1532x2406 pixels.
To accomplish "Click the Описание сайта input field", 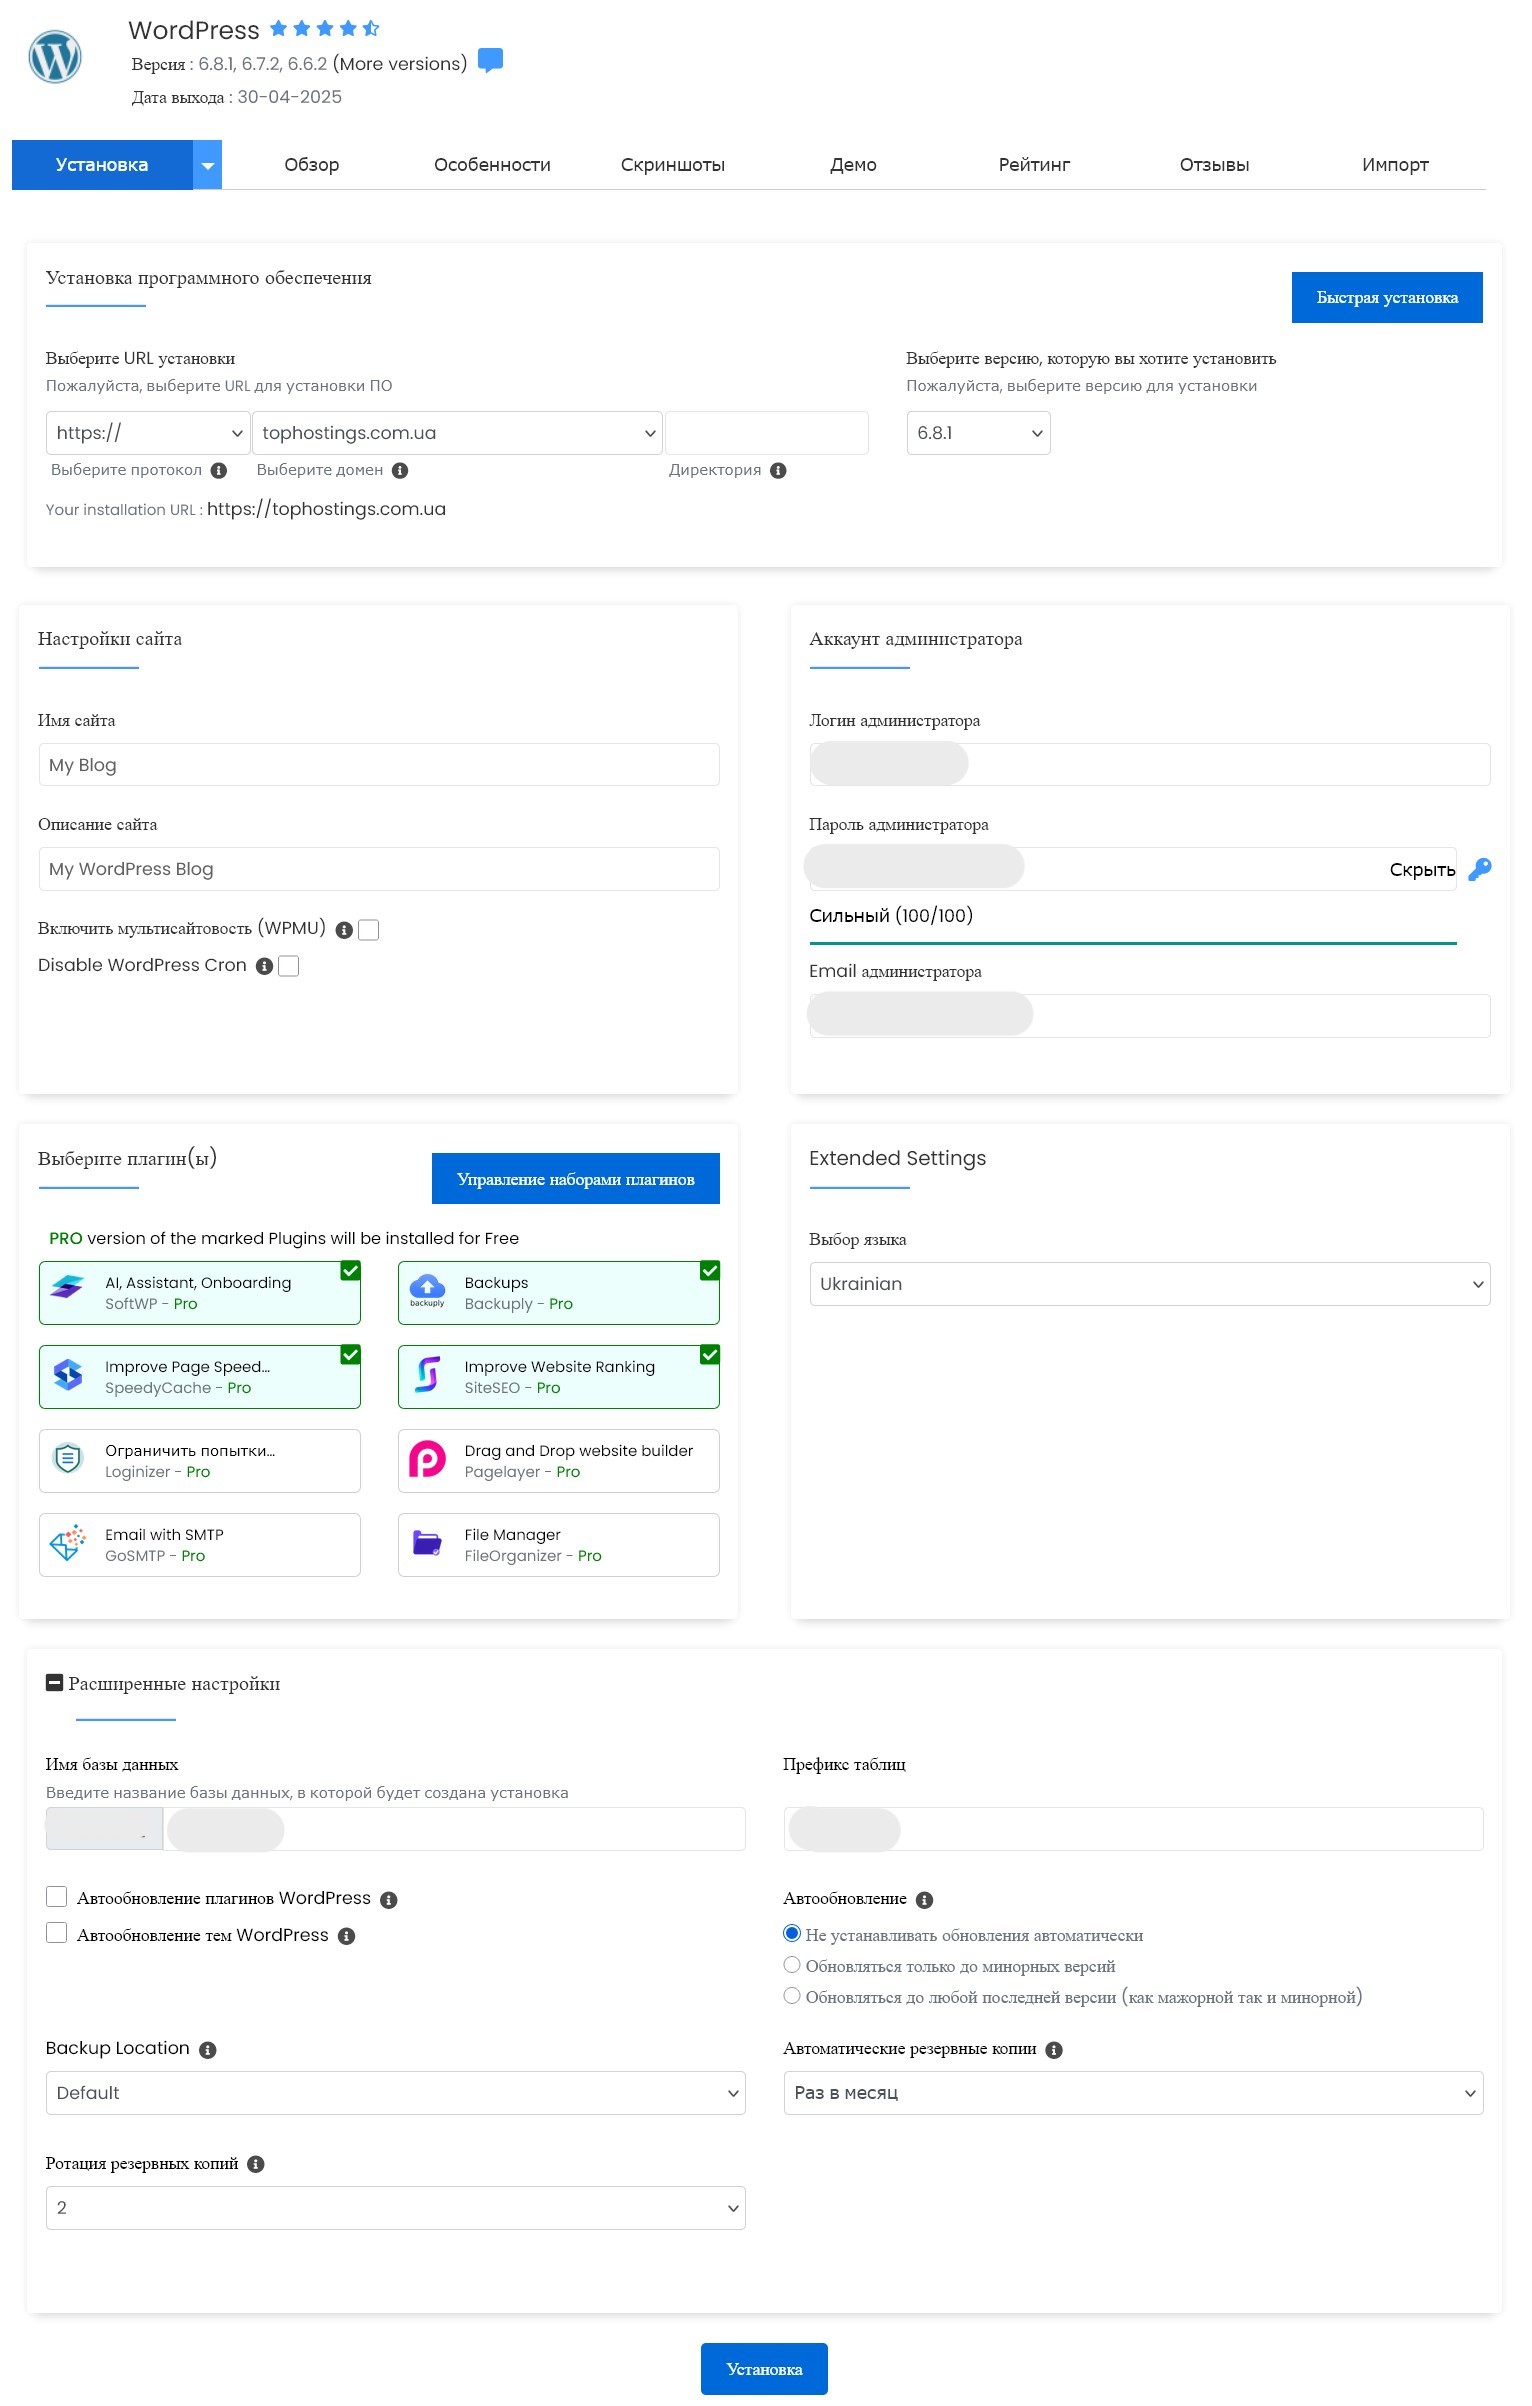I will click(x=379, y=868).
